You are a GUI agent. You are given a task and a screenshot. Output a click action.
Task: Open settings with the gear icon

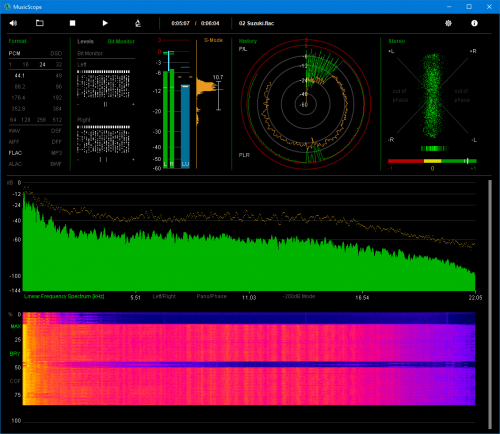pyautogui.click(x=448, y=23)
